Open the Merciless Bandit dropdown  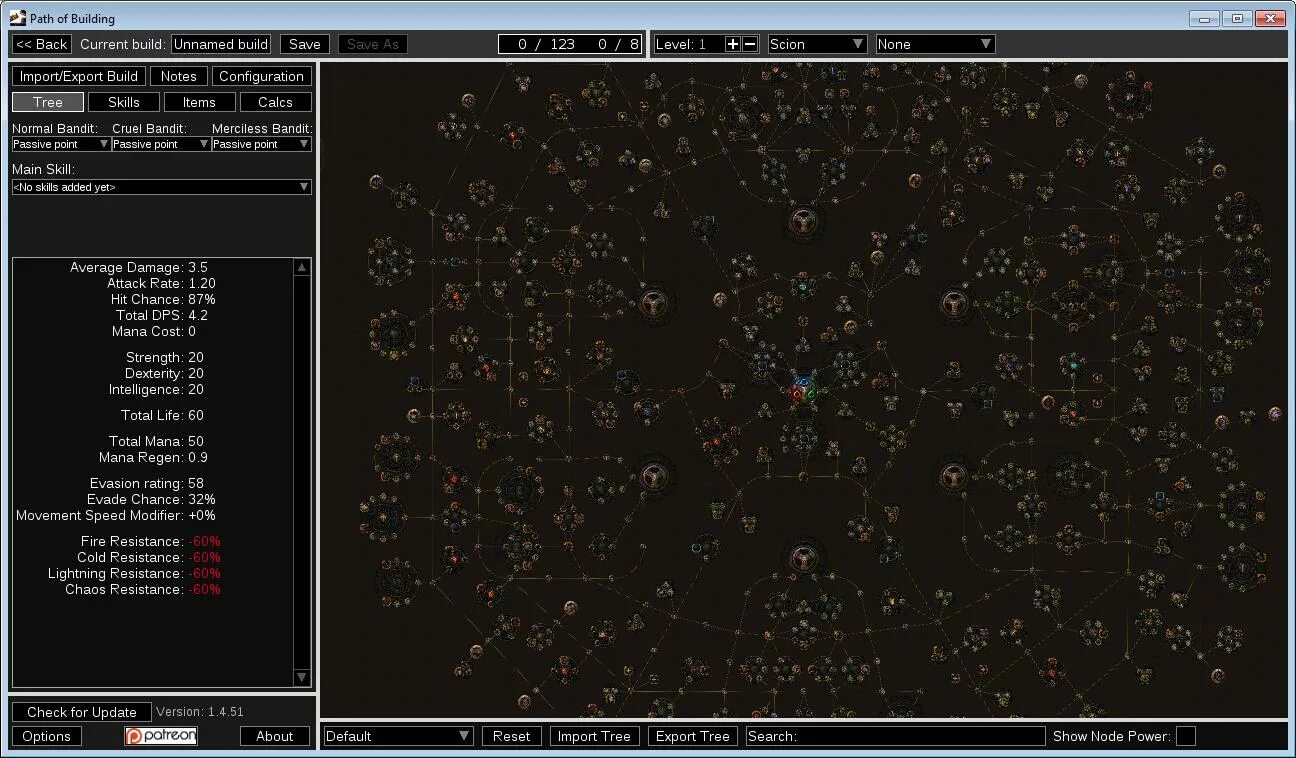tap(260, 144)
